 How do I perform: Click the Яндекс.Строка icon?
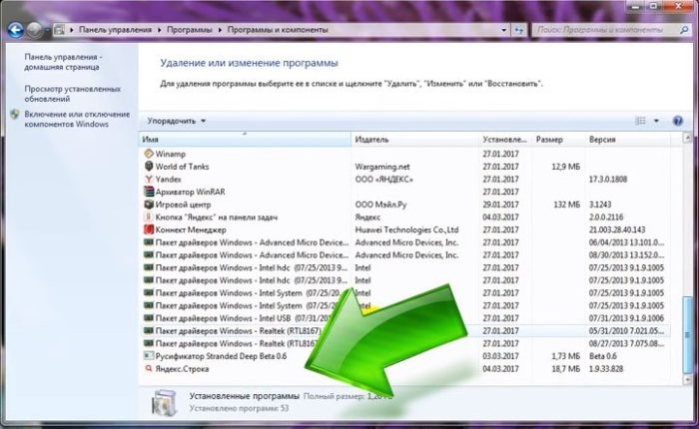coord(148,369)
